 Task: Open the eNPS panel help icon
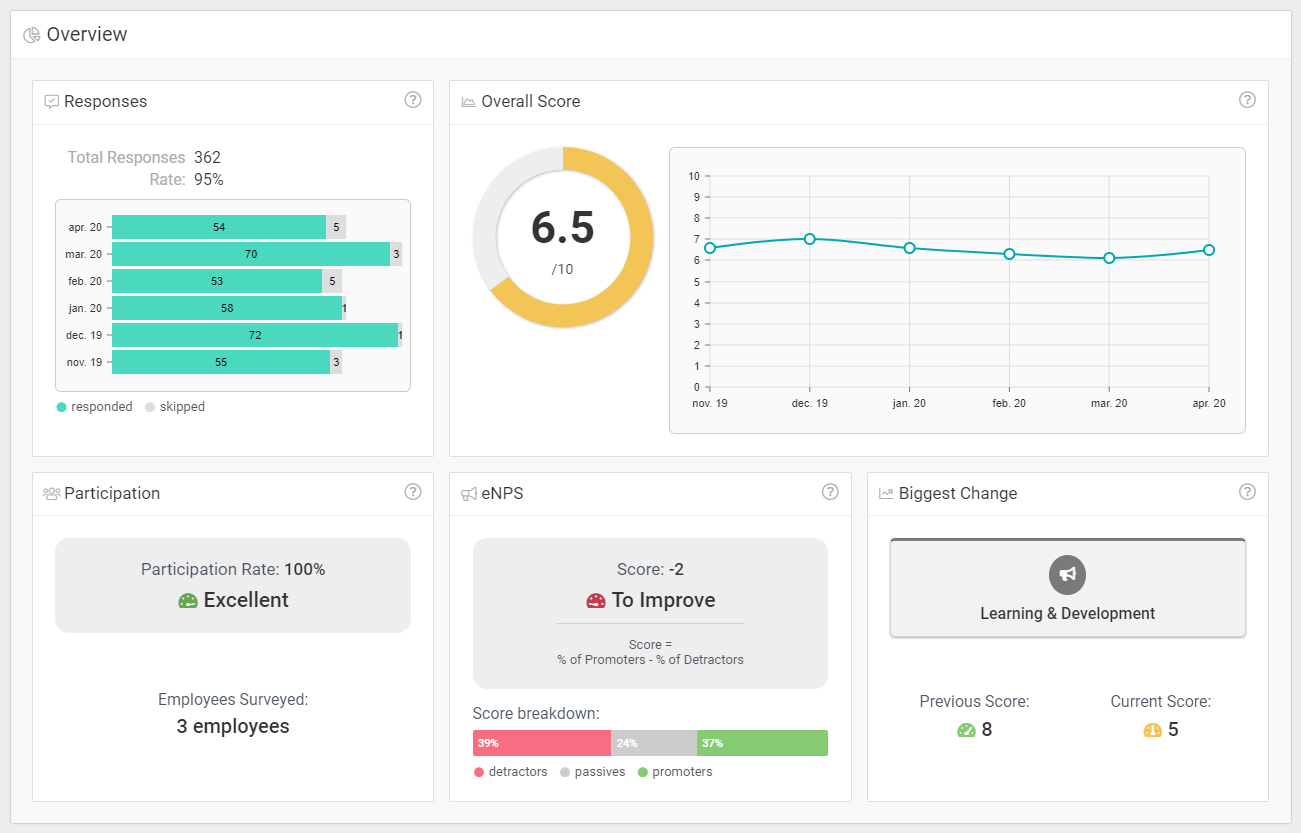coord(830,492)
